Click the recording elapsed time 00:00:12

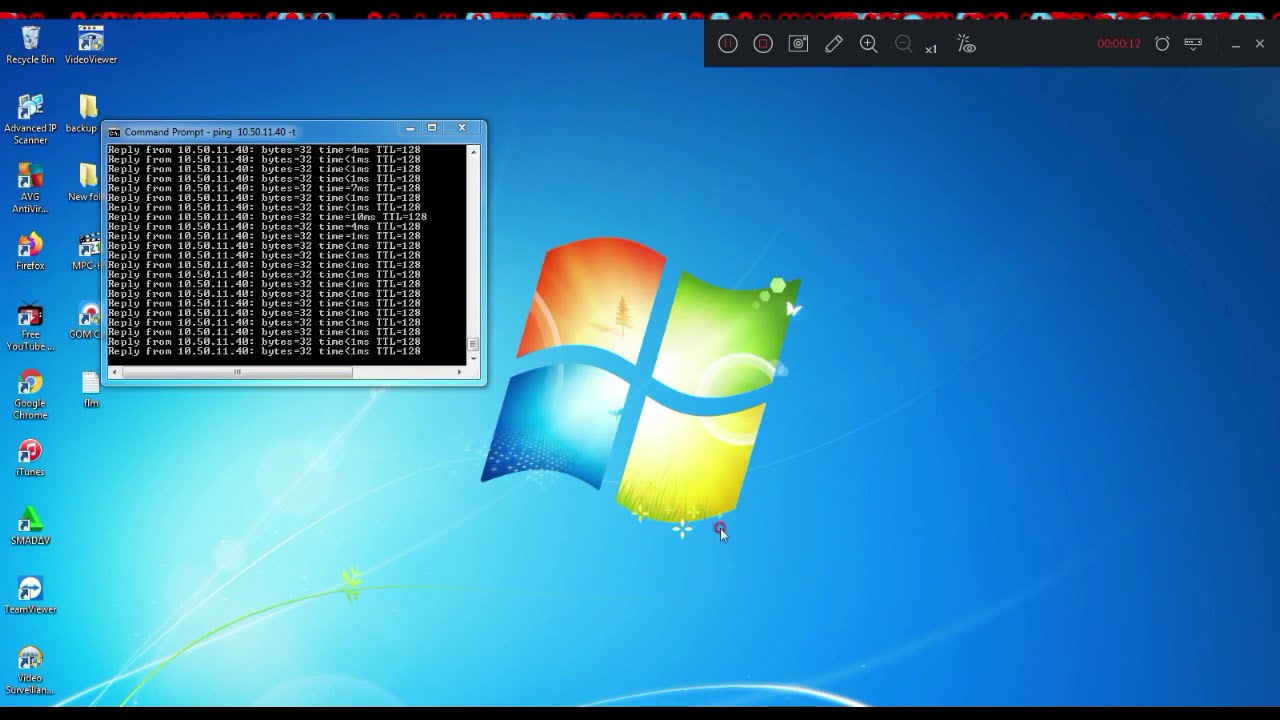click(1119, 44)
